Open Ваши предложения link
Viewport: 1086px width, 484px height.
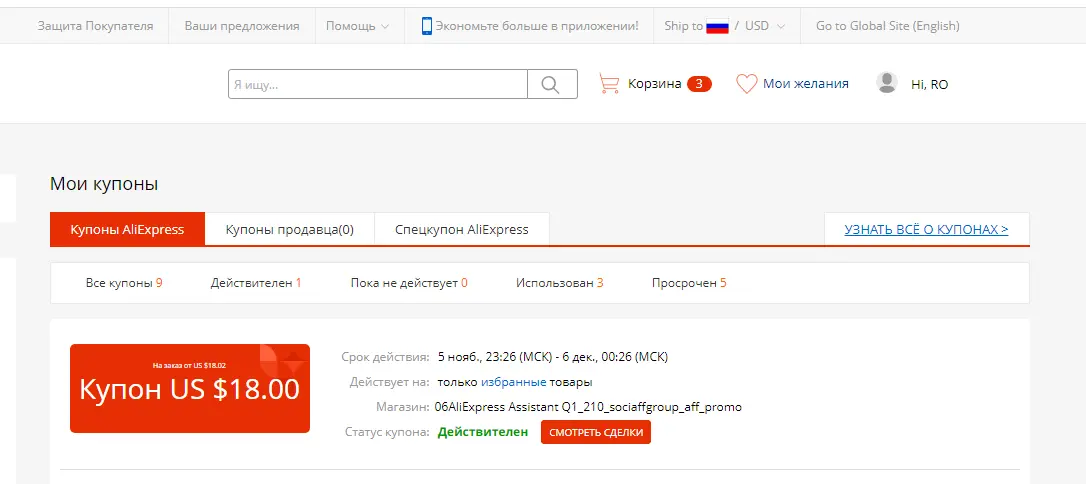[242, 26]
